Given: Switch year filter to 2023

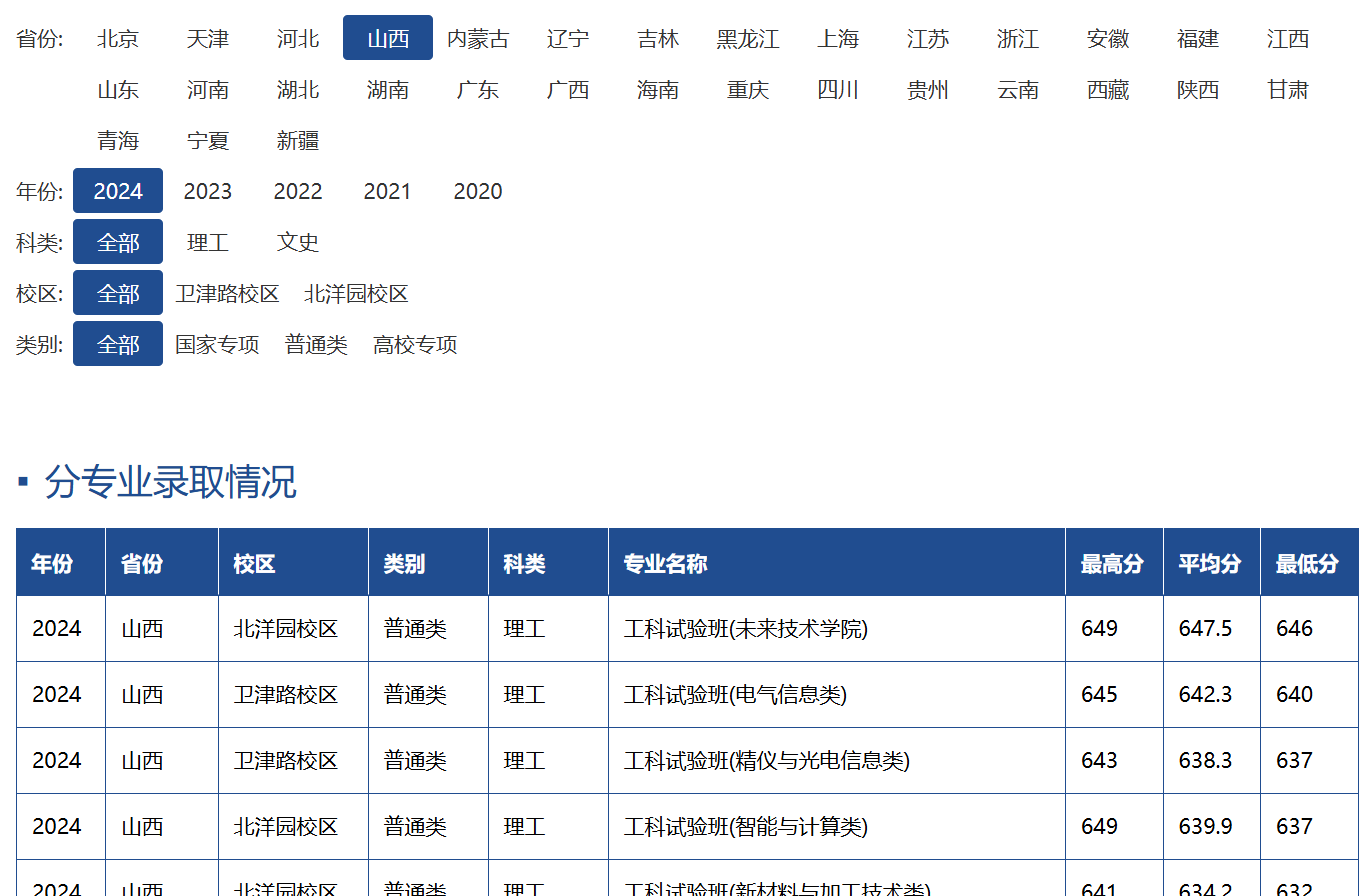Looking at the screenshot, I should tap(208, 191).
